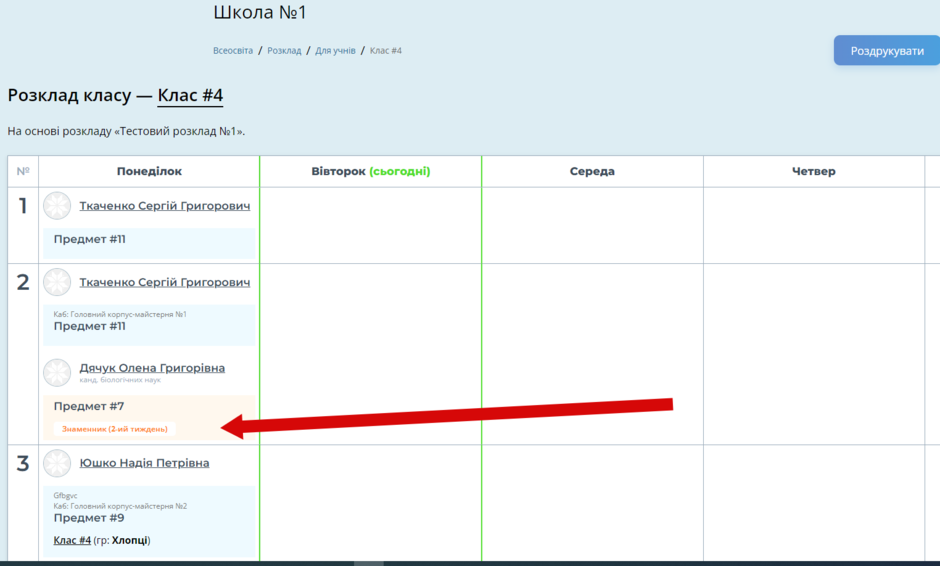Click the канд. біологічних наук subtitle
This screenshot has width=940, height=566.
coord(120,380)
